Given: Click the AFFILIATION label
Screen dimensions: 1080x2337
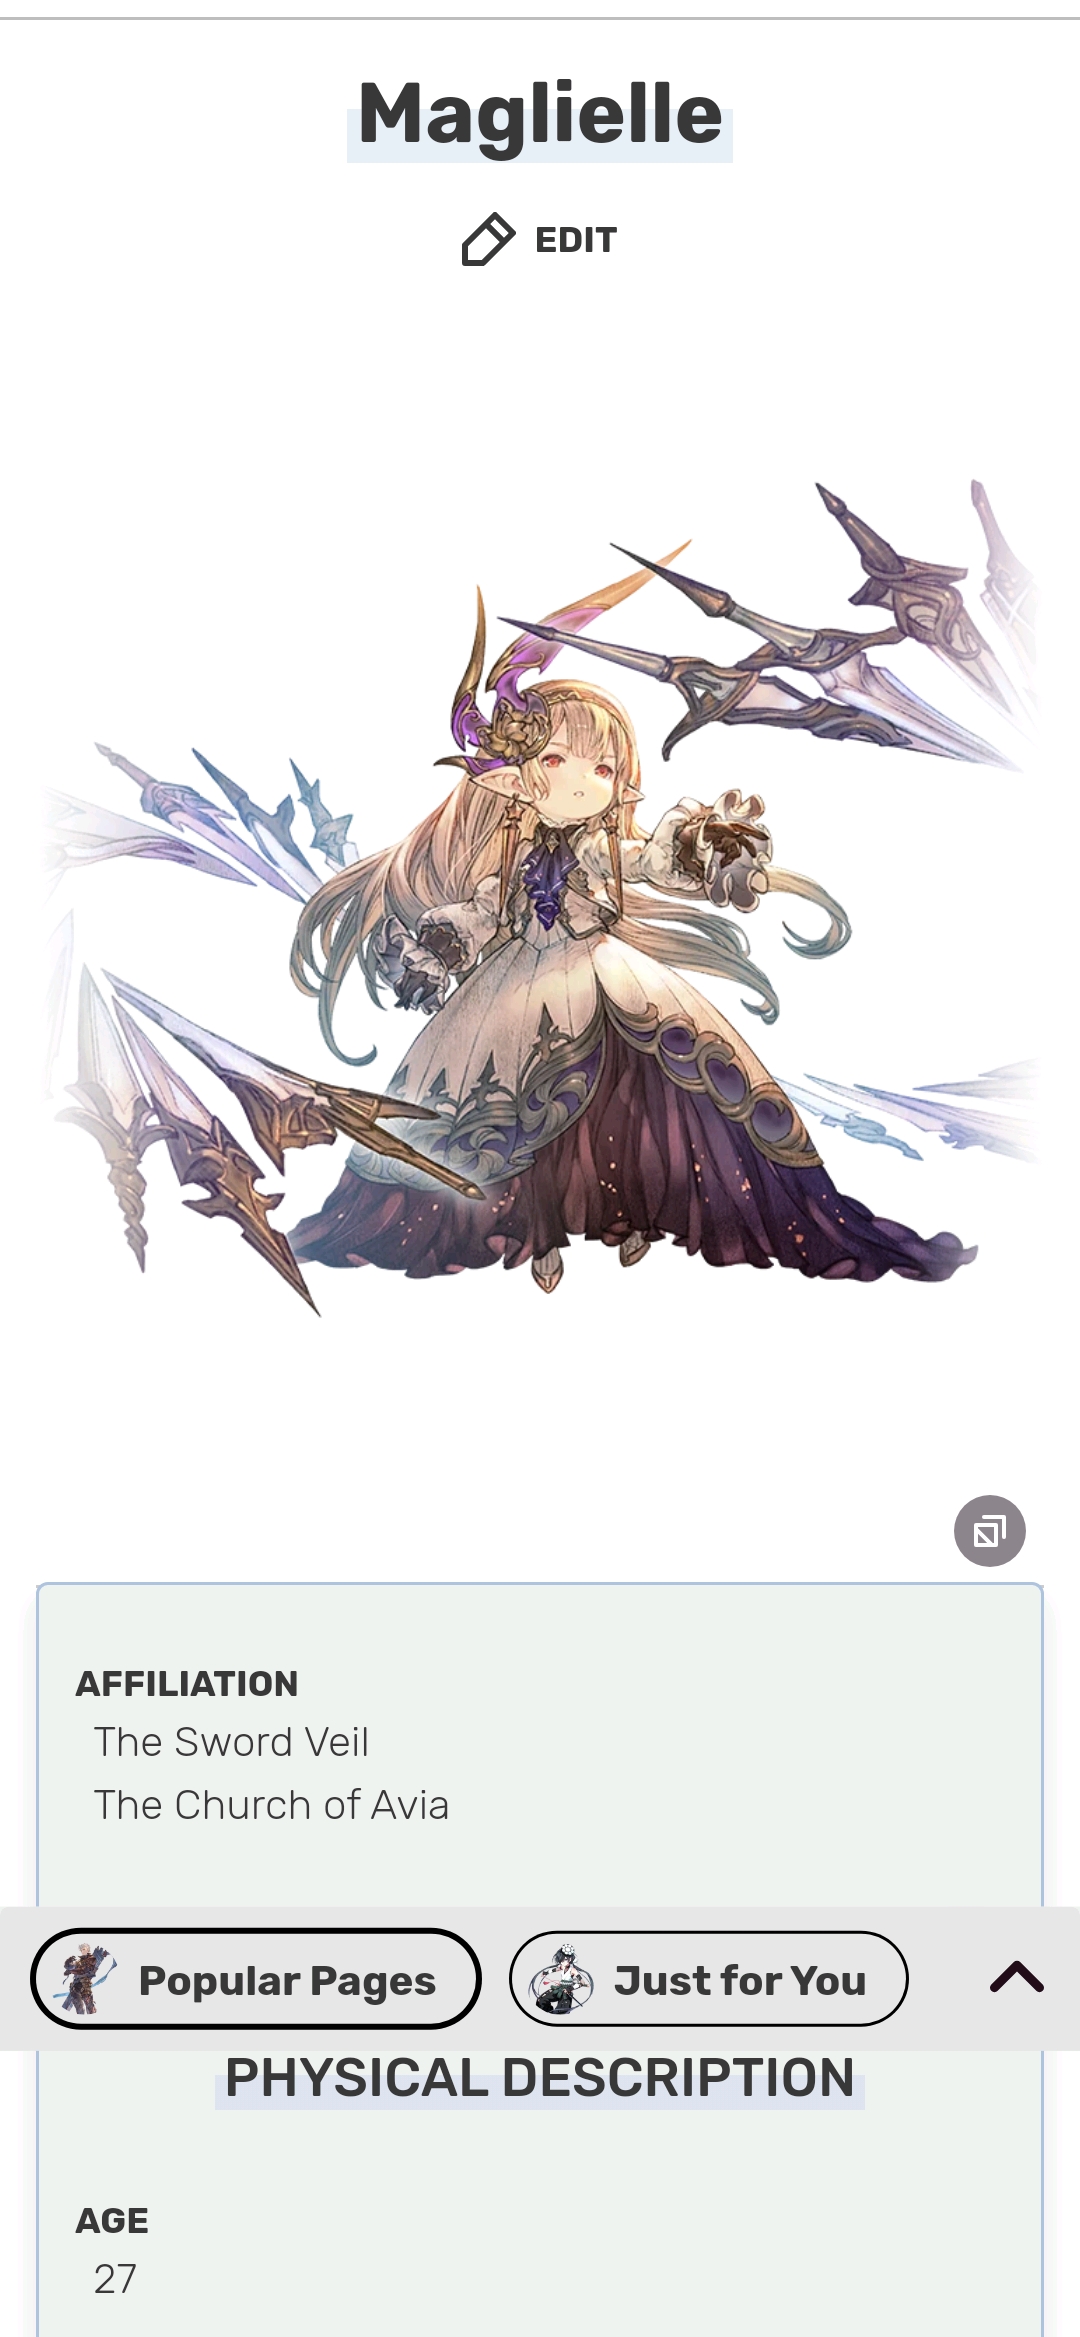Looking at the screenshot, I should click(187, 1684).
